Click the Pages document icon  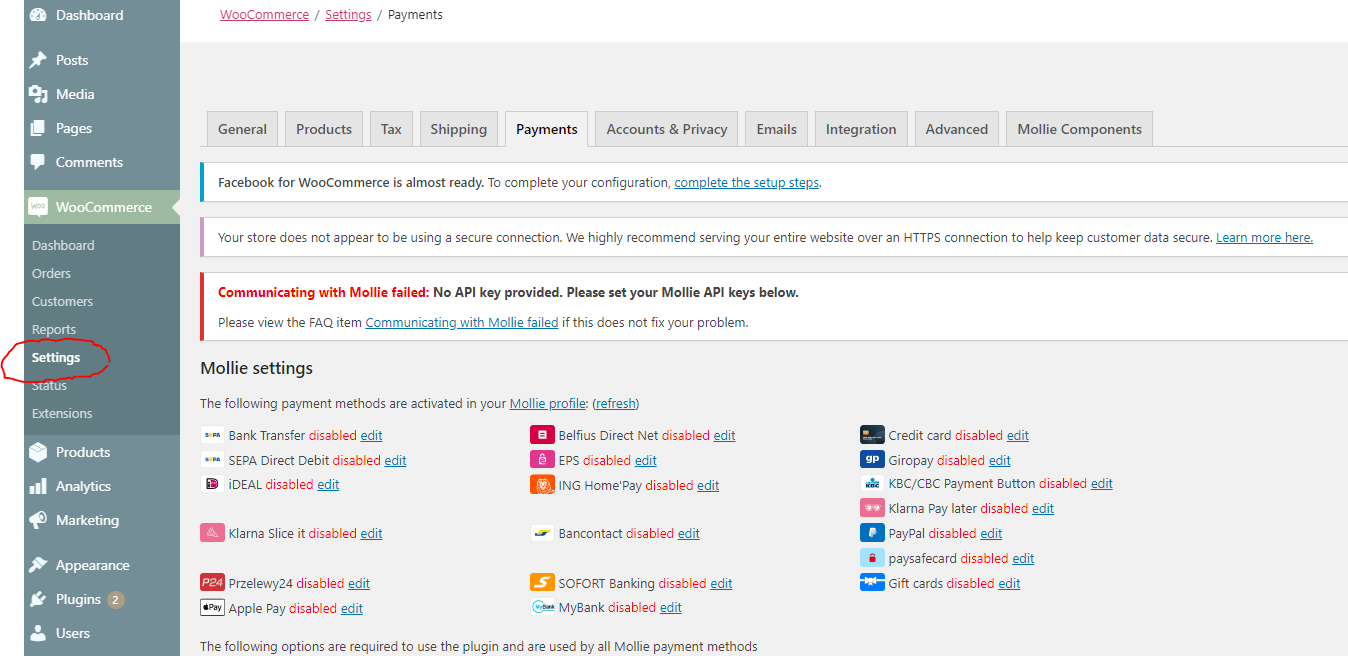pyautogui.click(x=38, y=128)
